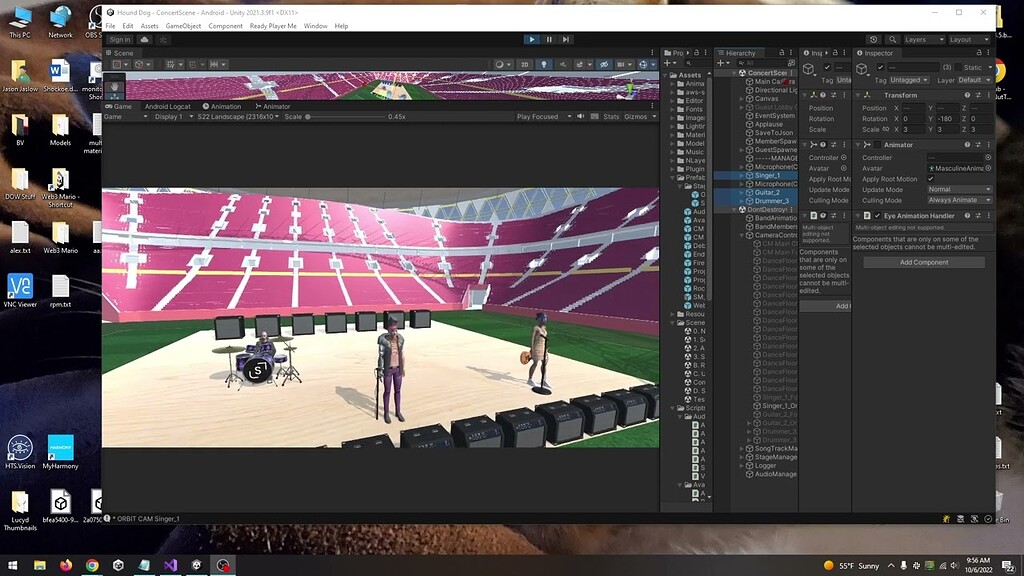
Task: Open the Culling Mode dropdown set to Always Animate
Action: point(959,200)
